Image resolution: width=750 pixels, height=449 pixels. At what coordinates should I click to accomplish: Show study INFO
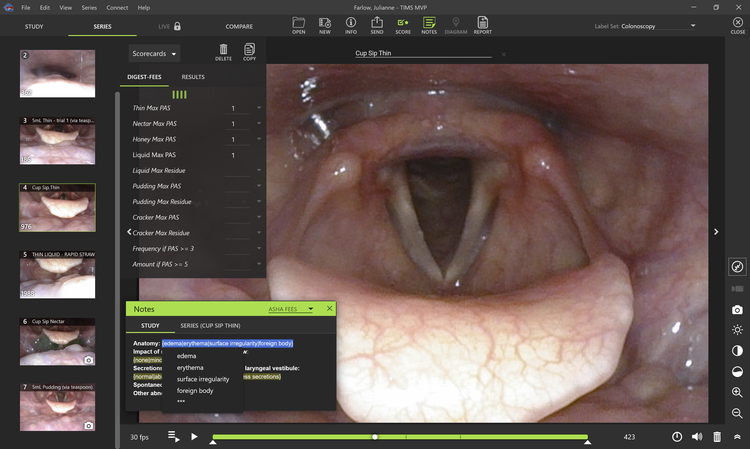pos(351,25)
